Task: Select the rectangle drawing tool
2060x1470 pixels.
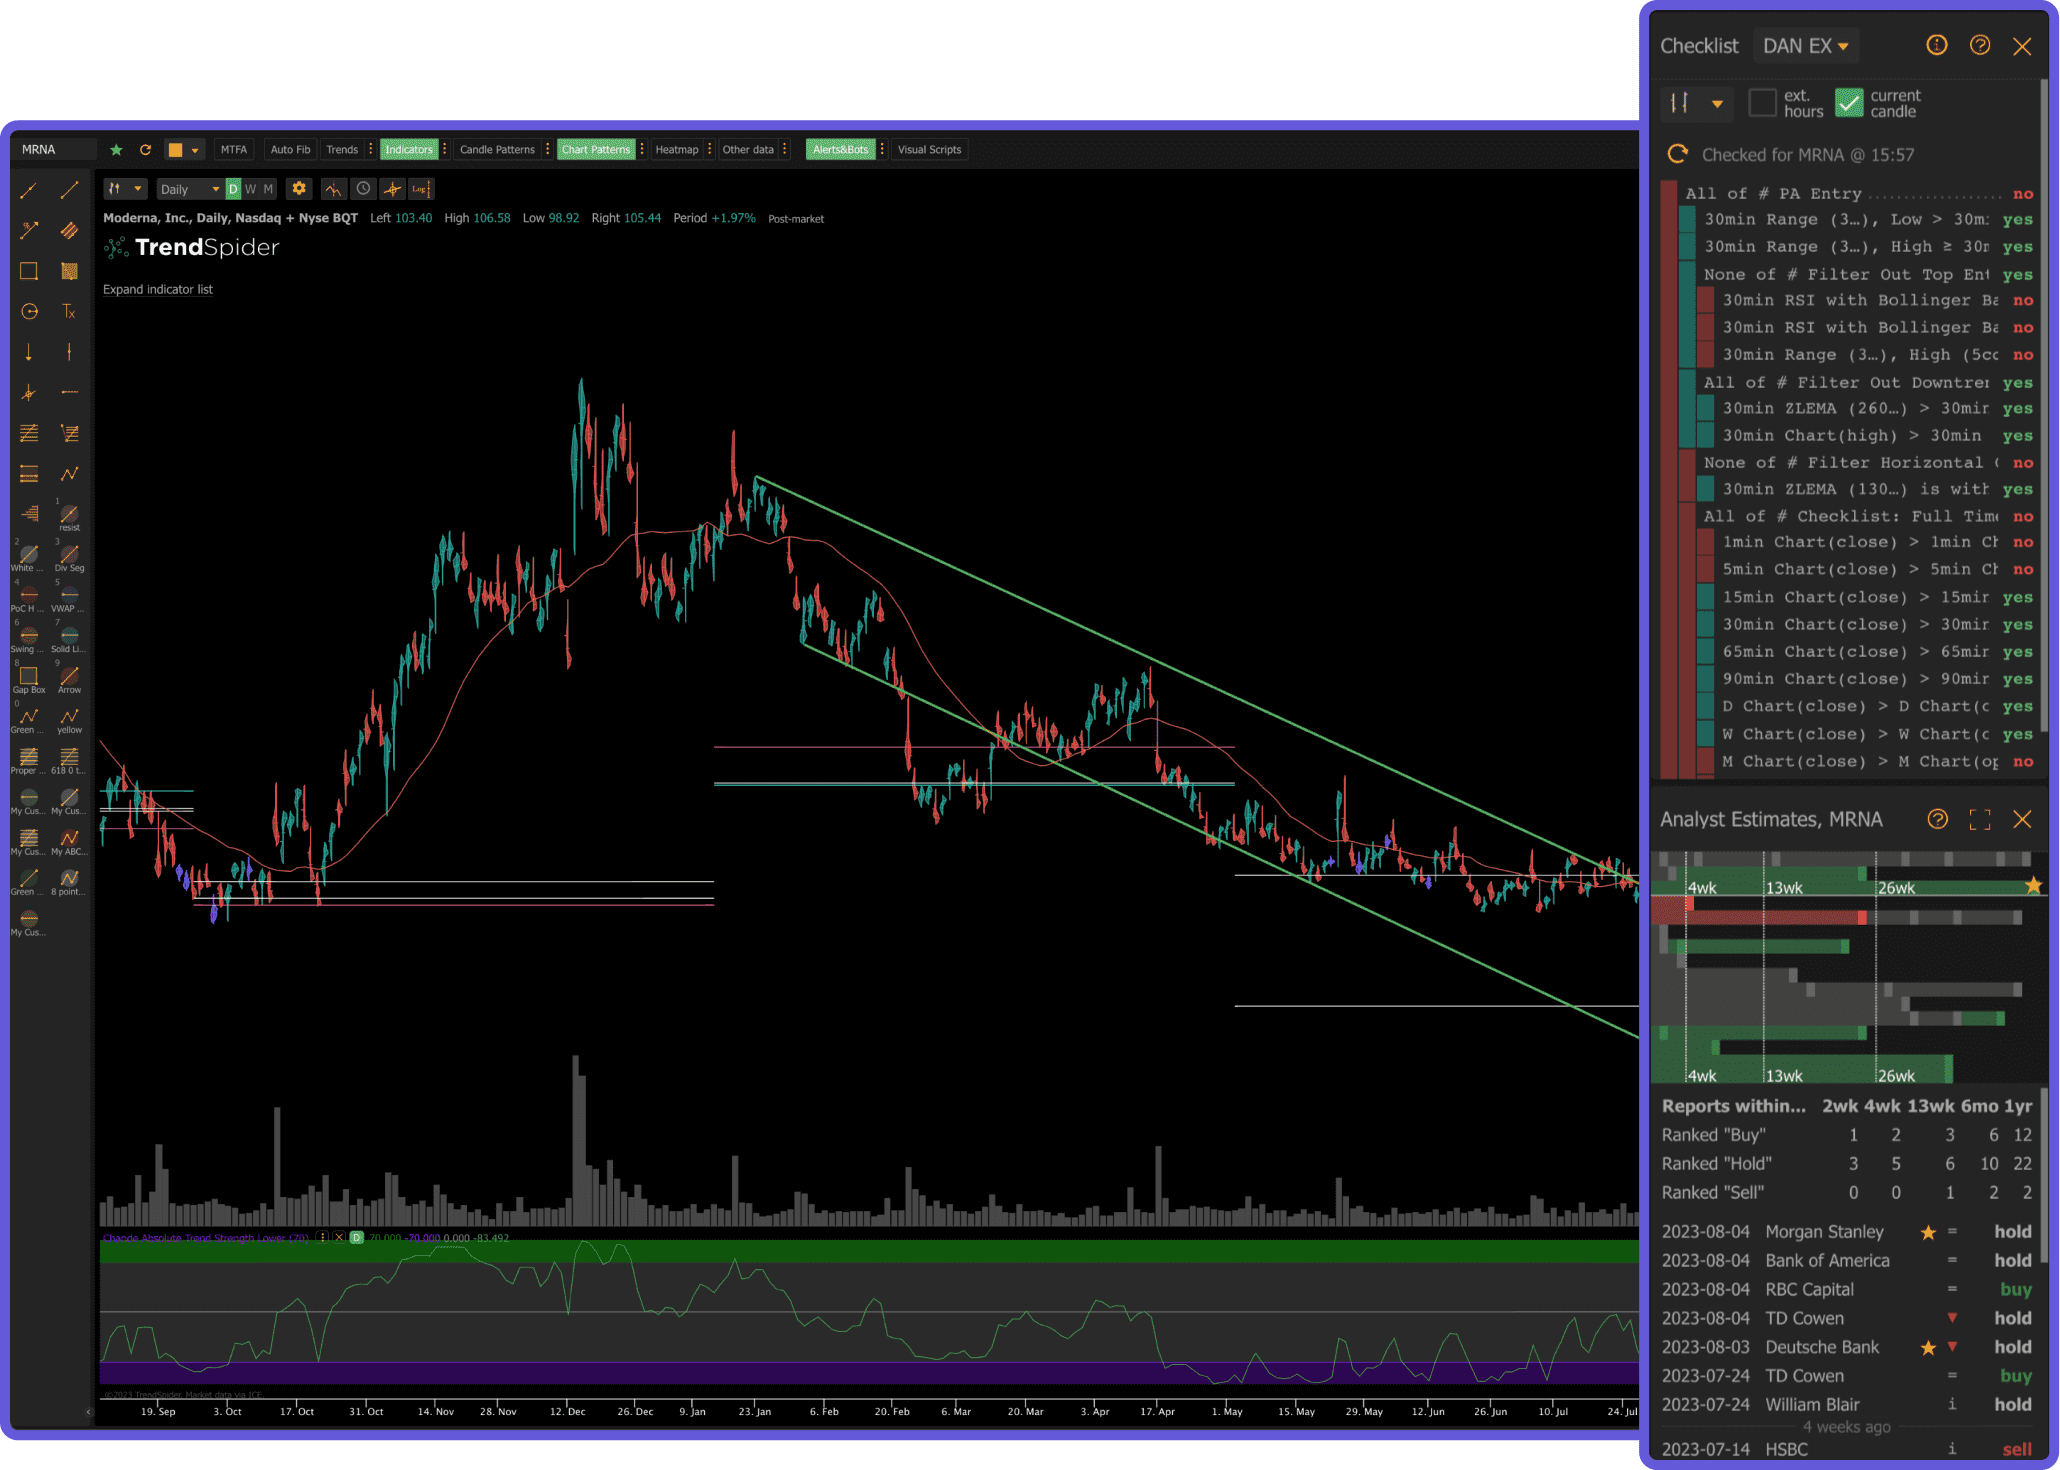Action: (29, 271)
